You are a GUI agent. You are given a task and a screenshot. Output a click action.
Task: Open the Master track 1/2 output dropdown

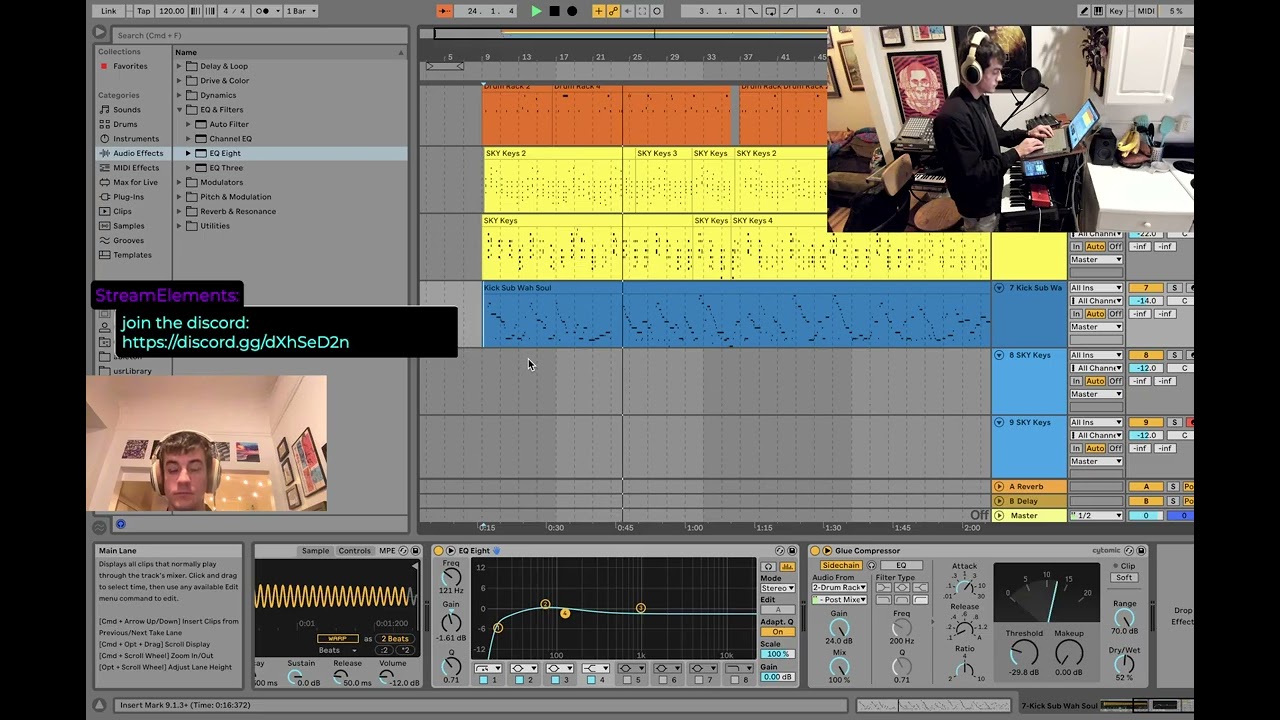(x=1096, y=516)
